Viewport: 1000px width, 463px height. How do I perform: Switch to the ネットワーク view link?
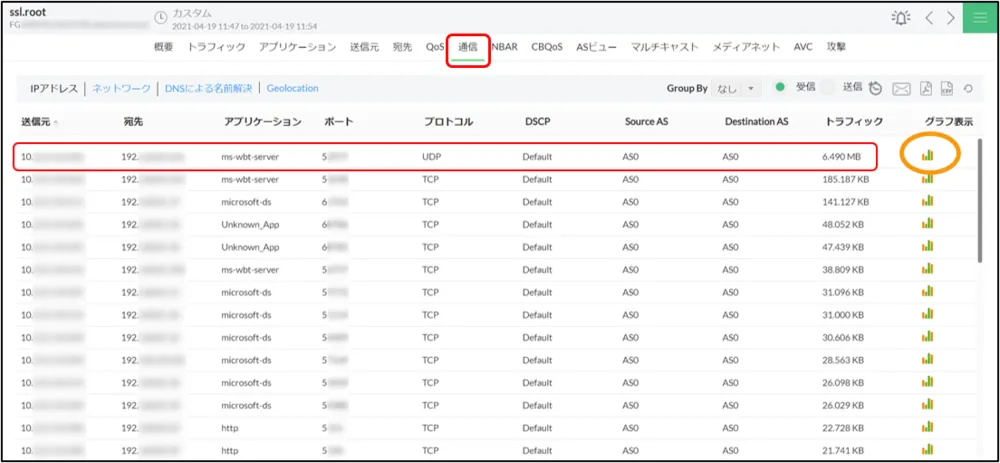pos(121,89)
